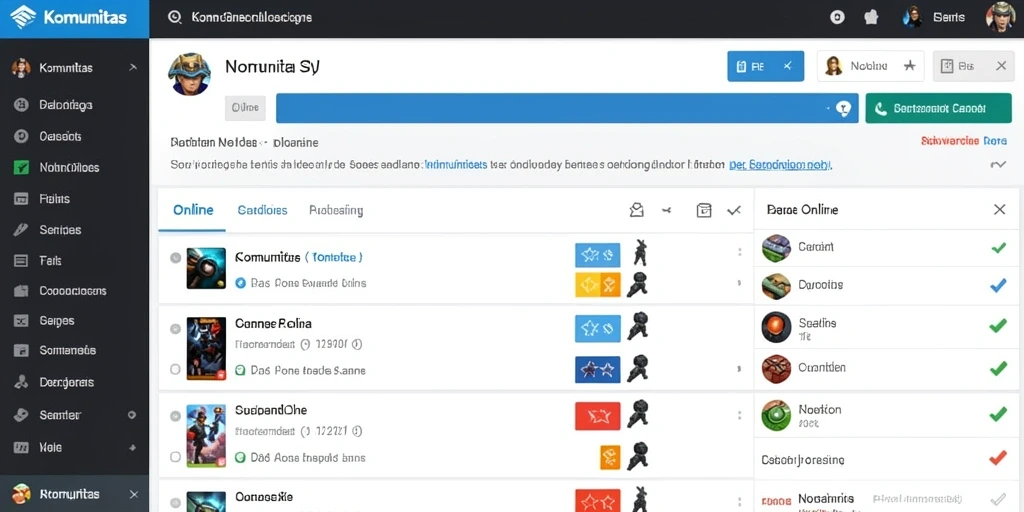Image resolution: width=1024 pixels, height=512 pixels.
Task: Select the Dengerers sidebar icon
Action: (x=21, y=382)
